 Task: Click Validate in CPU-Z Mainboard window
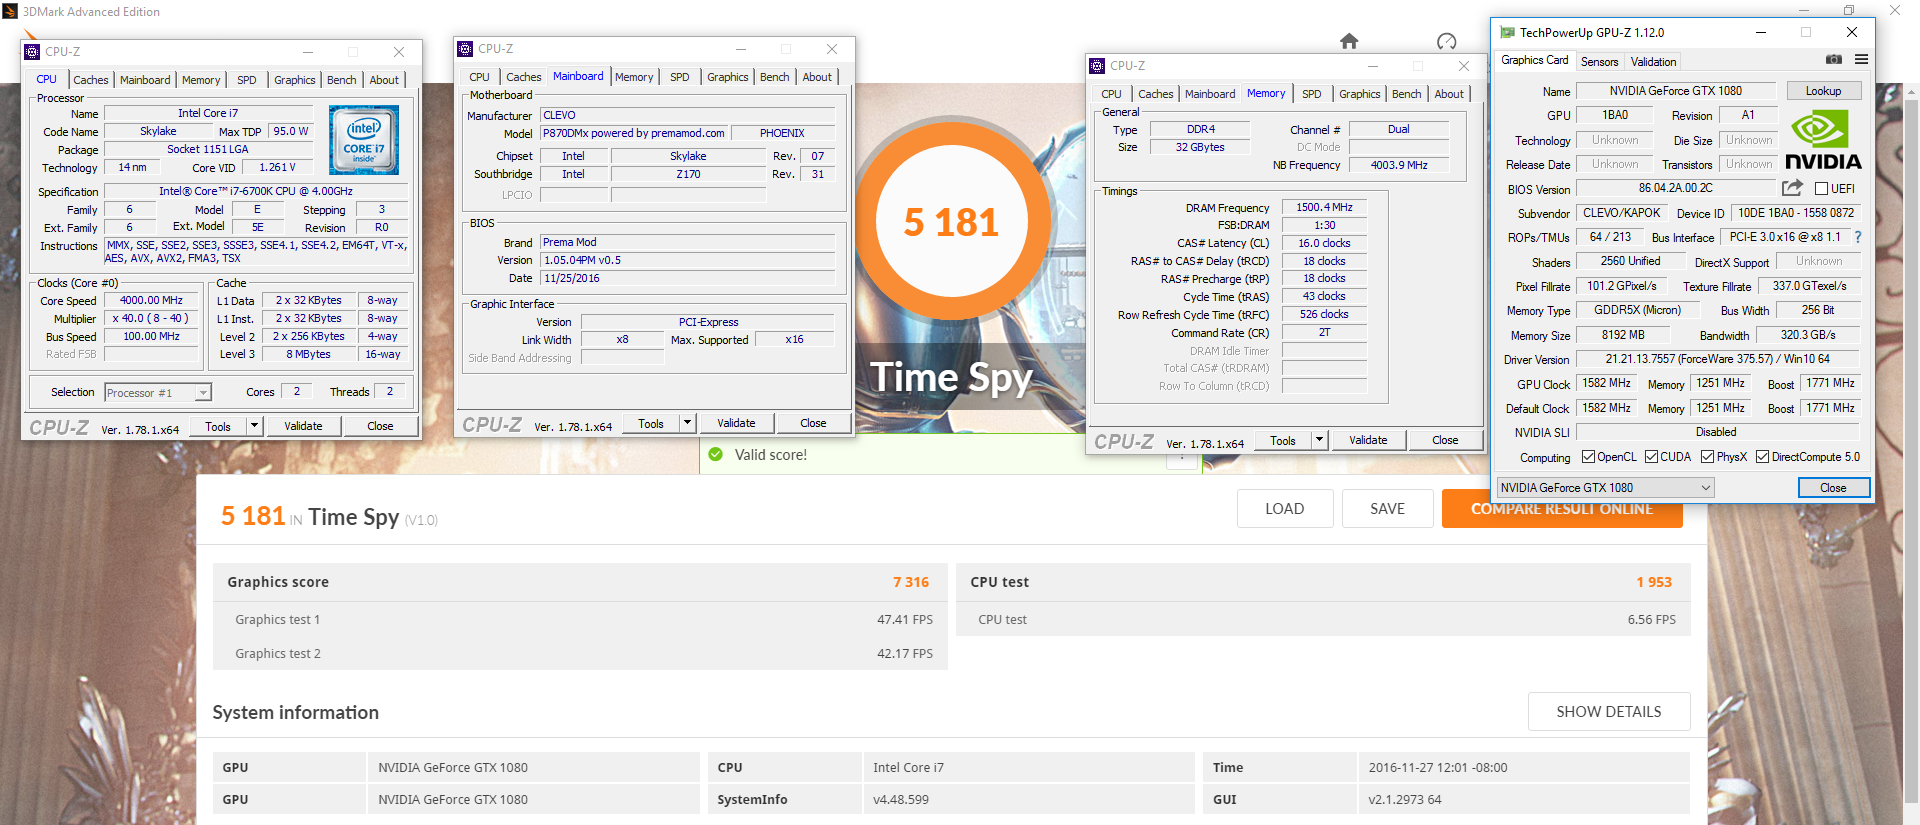click(736, 423)
